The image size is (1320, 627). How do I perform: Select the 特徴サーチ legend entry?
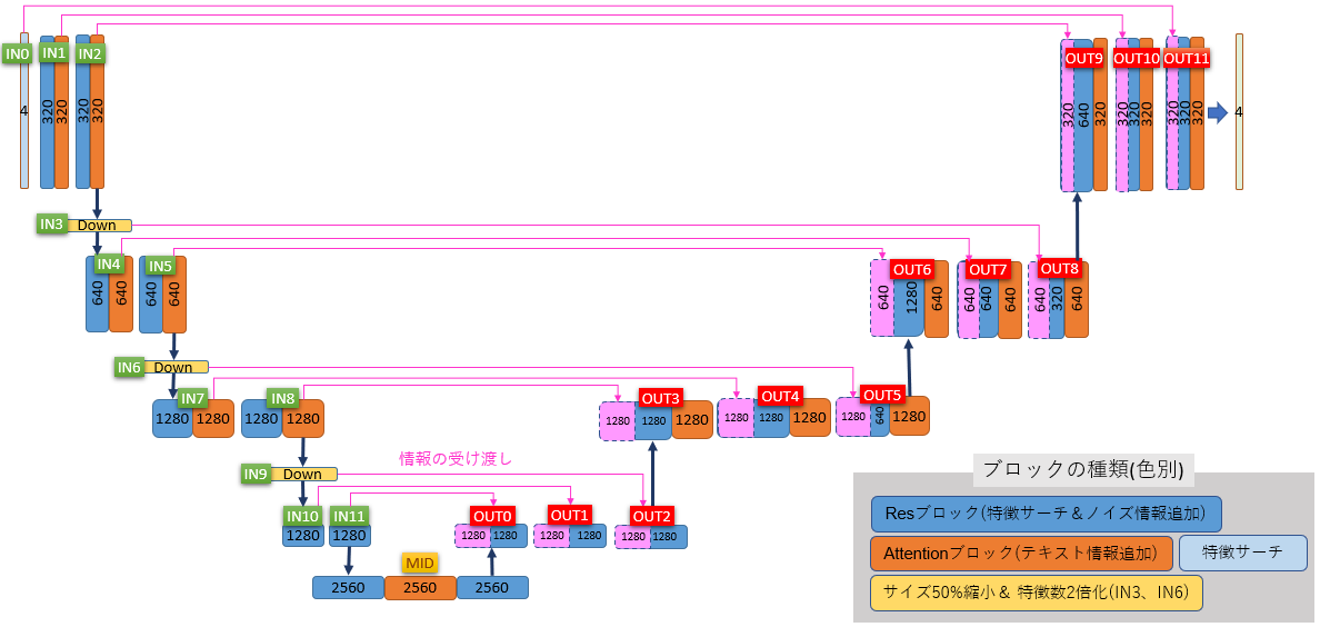point(1245,552)
